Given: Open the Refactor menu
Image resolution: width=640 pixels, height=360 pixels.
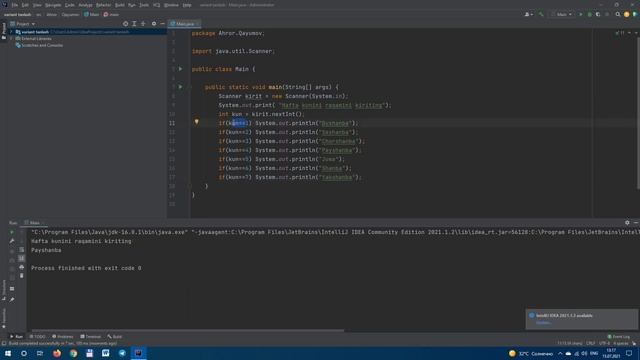Looking at the screenshot, I should pyautogui.click(x=103, y=5).
